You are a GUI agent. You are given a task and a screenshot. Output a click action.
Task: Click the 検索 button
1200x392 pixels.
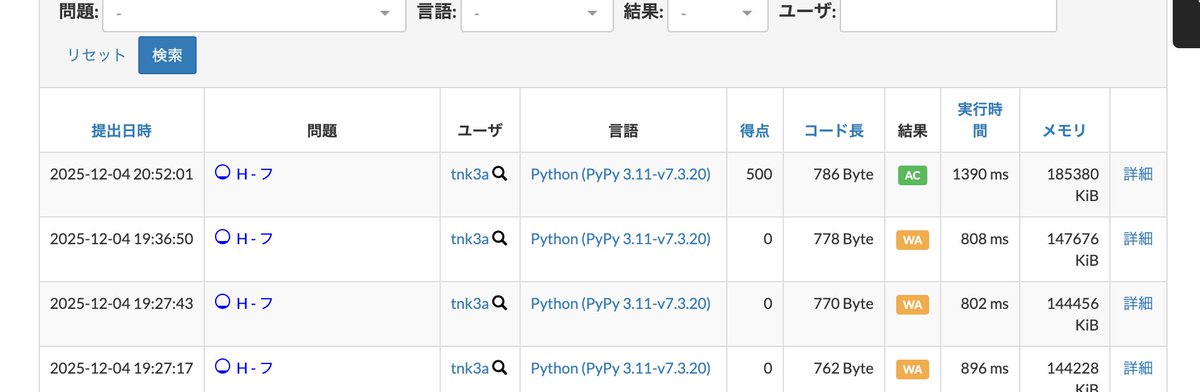[167, 55]
